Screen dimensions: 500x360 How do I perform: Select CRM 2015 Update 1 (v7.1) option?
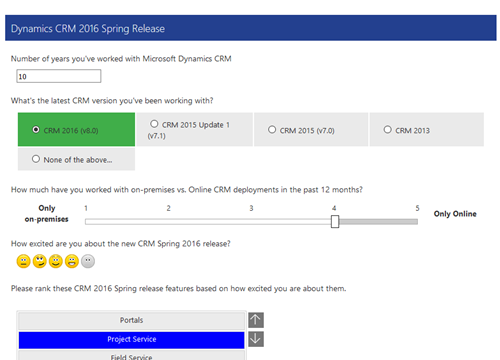point(154,124)
